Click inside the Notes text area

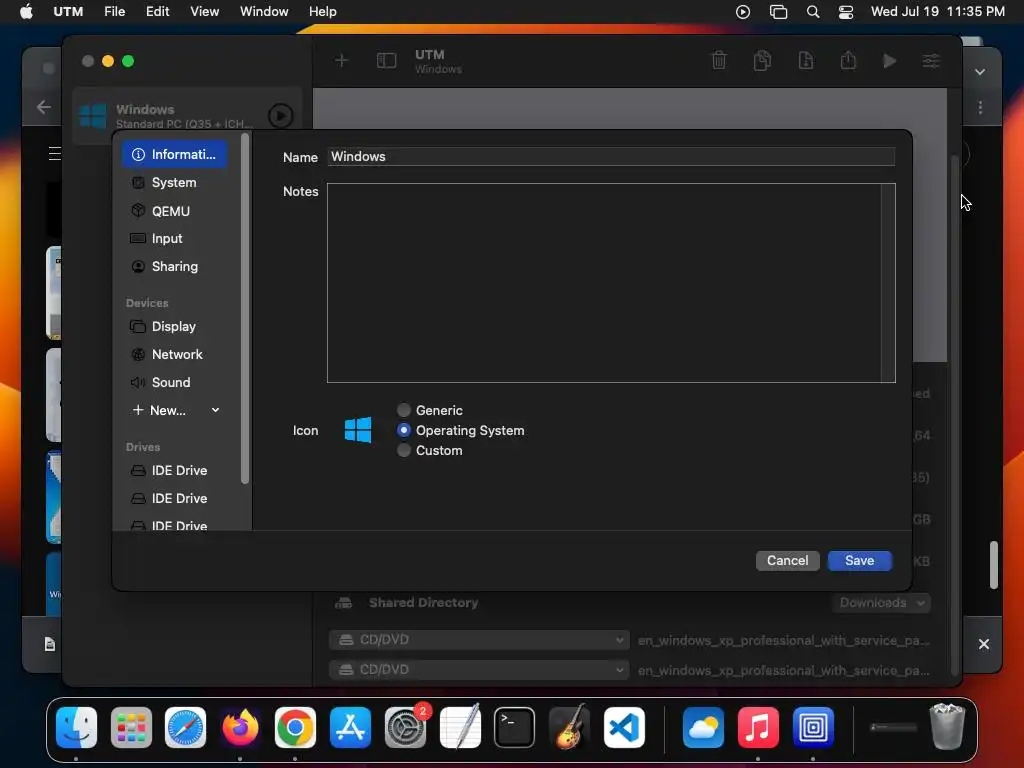pyautogui.click(x=611, y=283)
